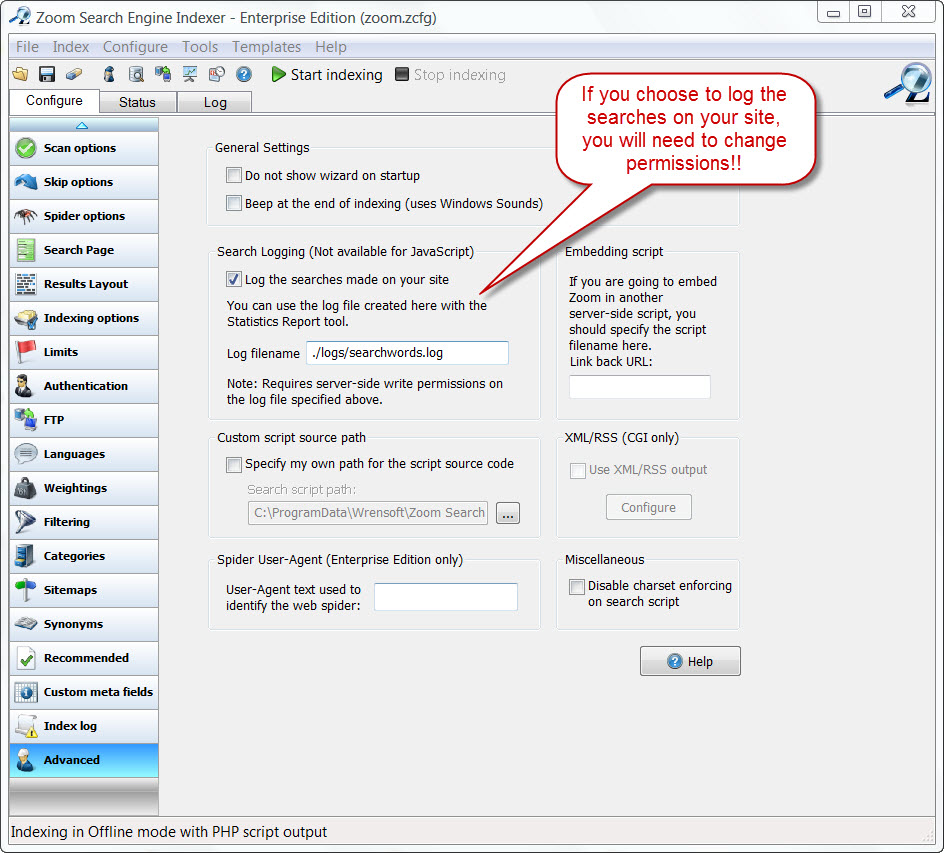The width and height of the screenshot is (944, 853).
Task: Click status text 'Indexing in Offline mode with PHP script output'
Action: (x=169, y=832)
